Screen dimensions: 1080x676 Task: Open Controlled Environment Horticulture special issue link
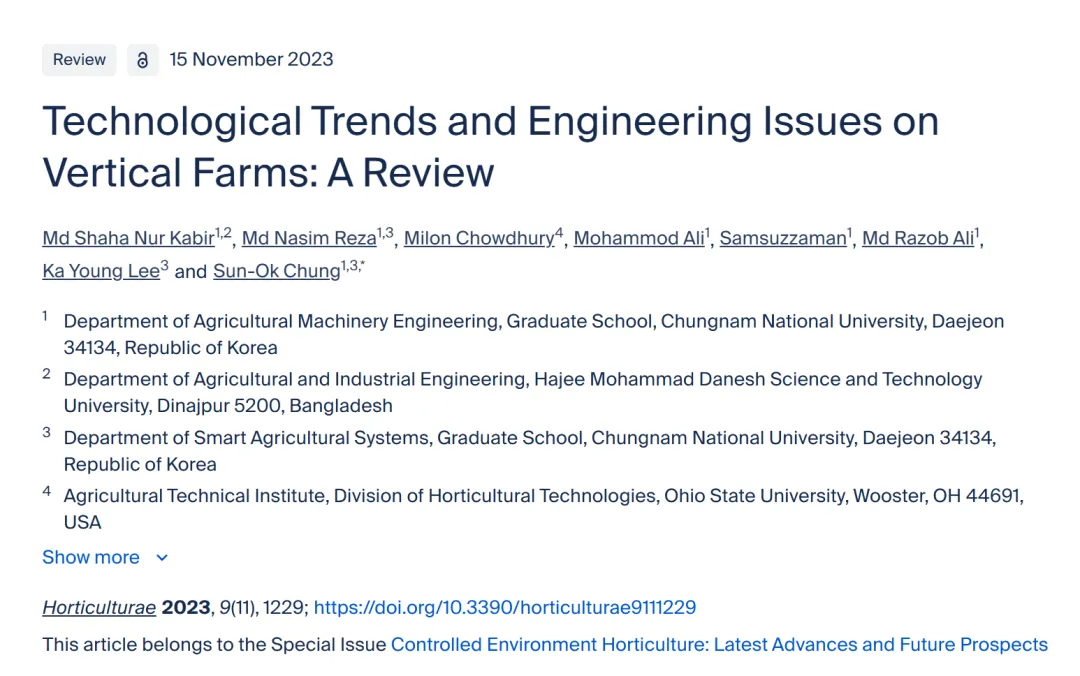point(719,644)
